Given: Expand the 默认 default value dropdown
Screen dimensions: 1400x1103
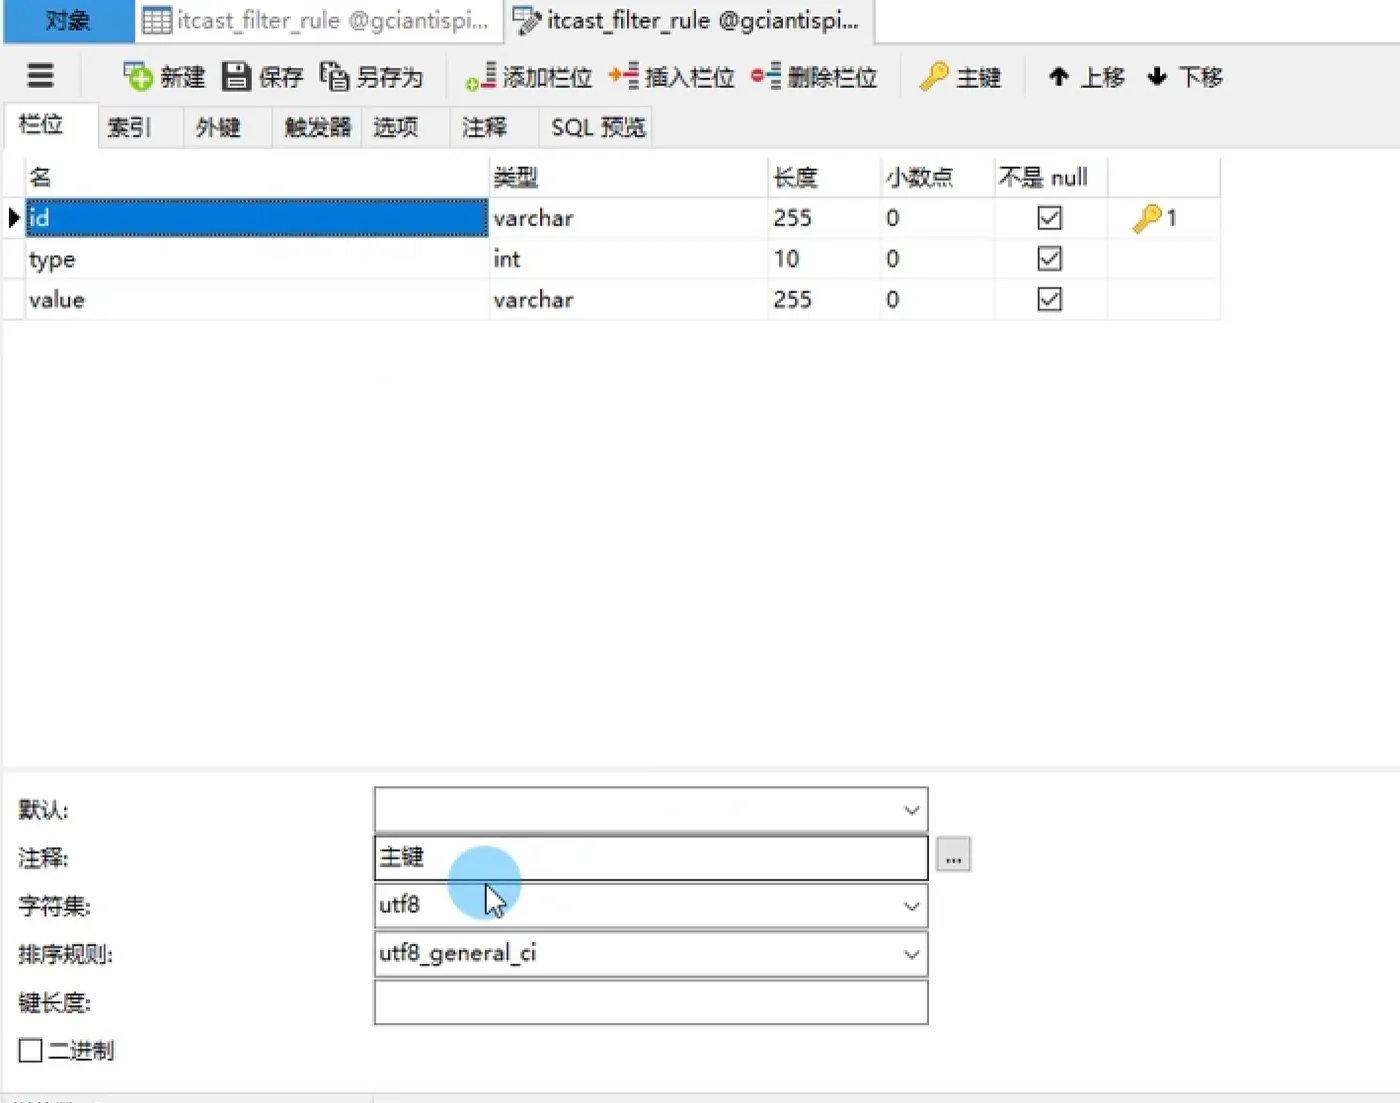Looking at the screenshot, I should click(x=911, y=810).
